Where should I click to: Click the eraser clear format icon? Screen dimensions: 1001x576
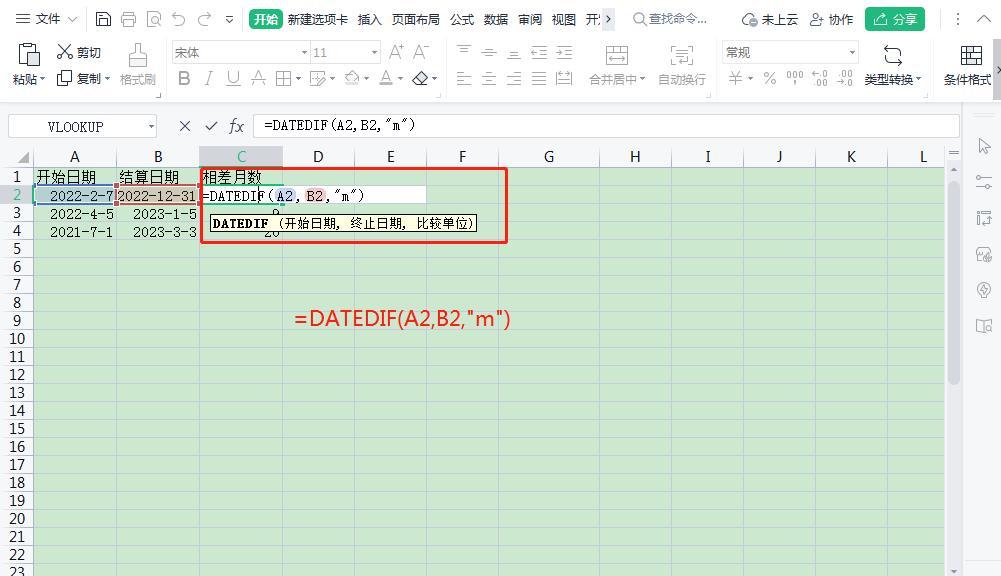[x=420, y=79]
